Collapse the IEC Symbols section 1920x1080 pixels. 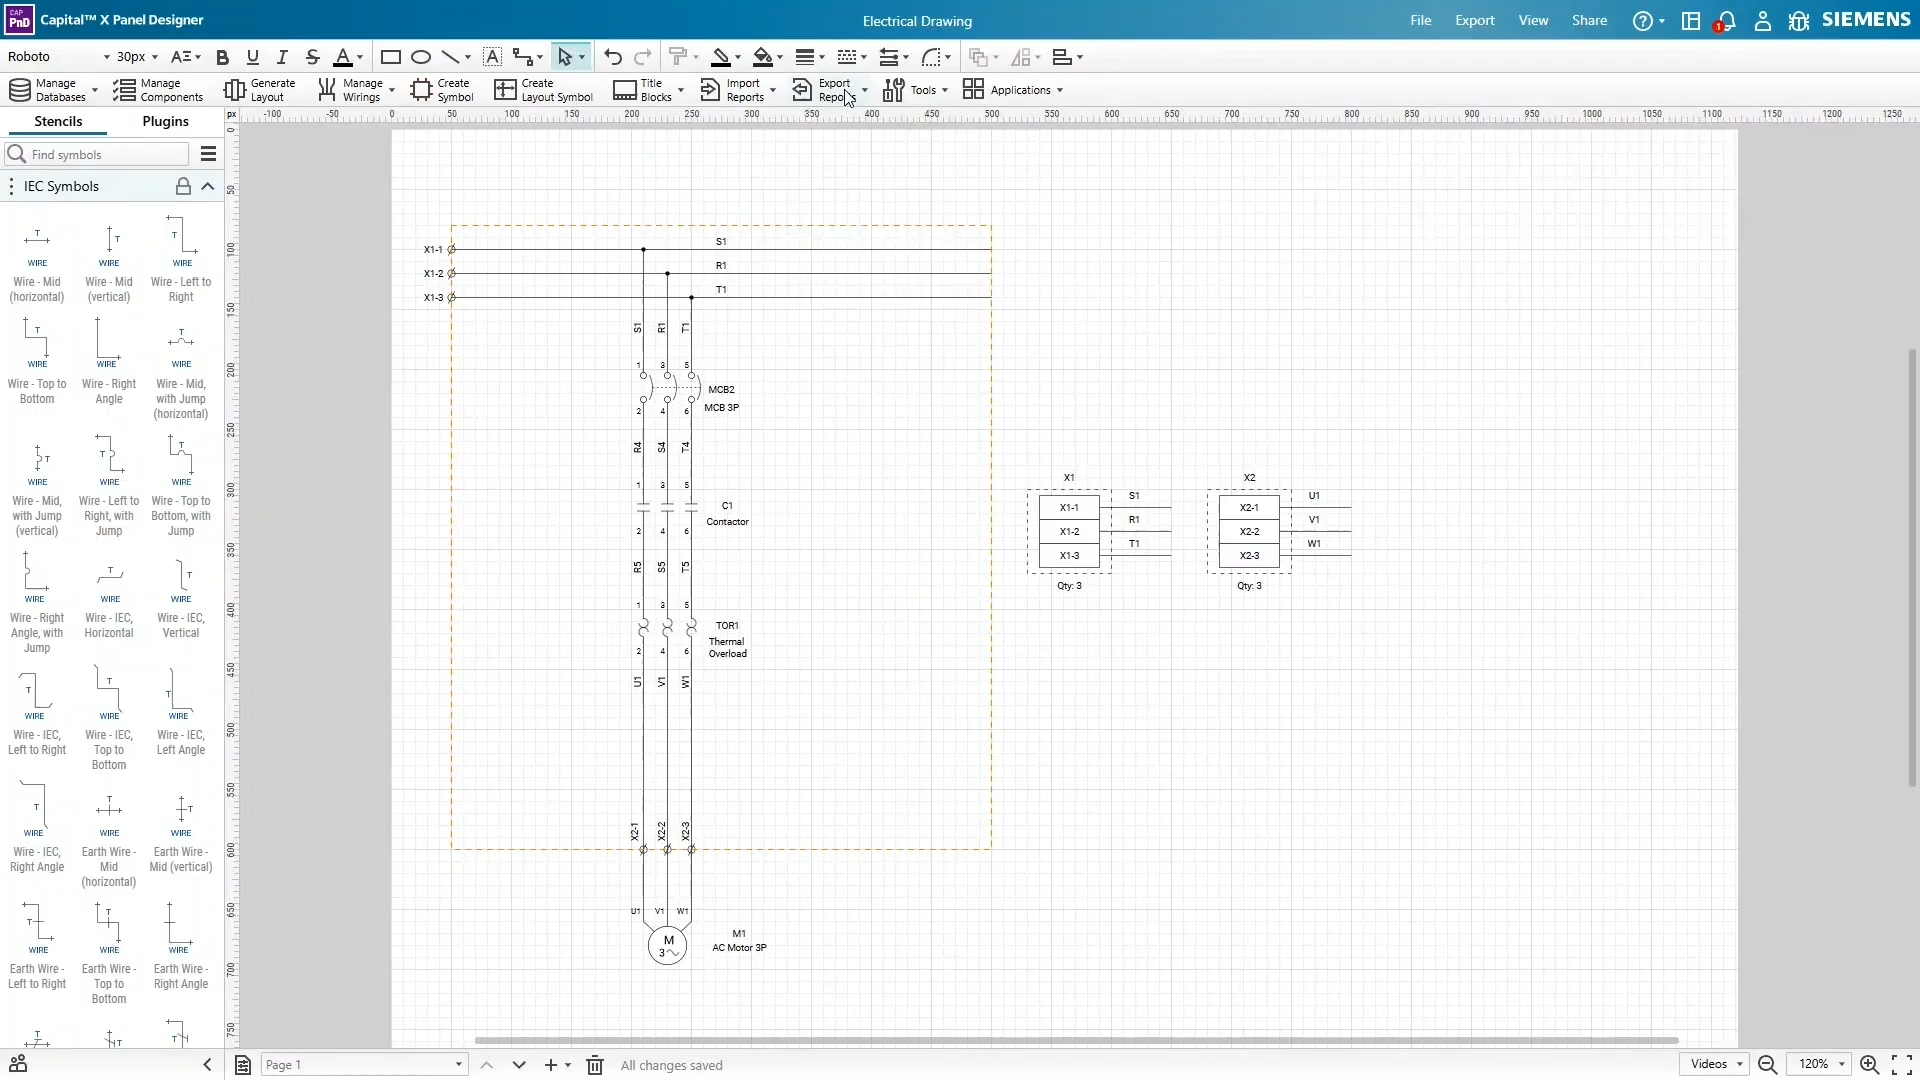point(208,186)
